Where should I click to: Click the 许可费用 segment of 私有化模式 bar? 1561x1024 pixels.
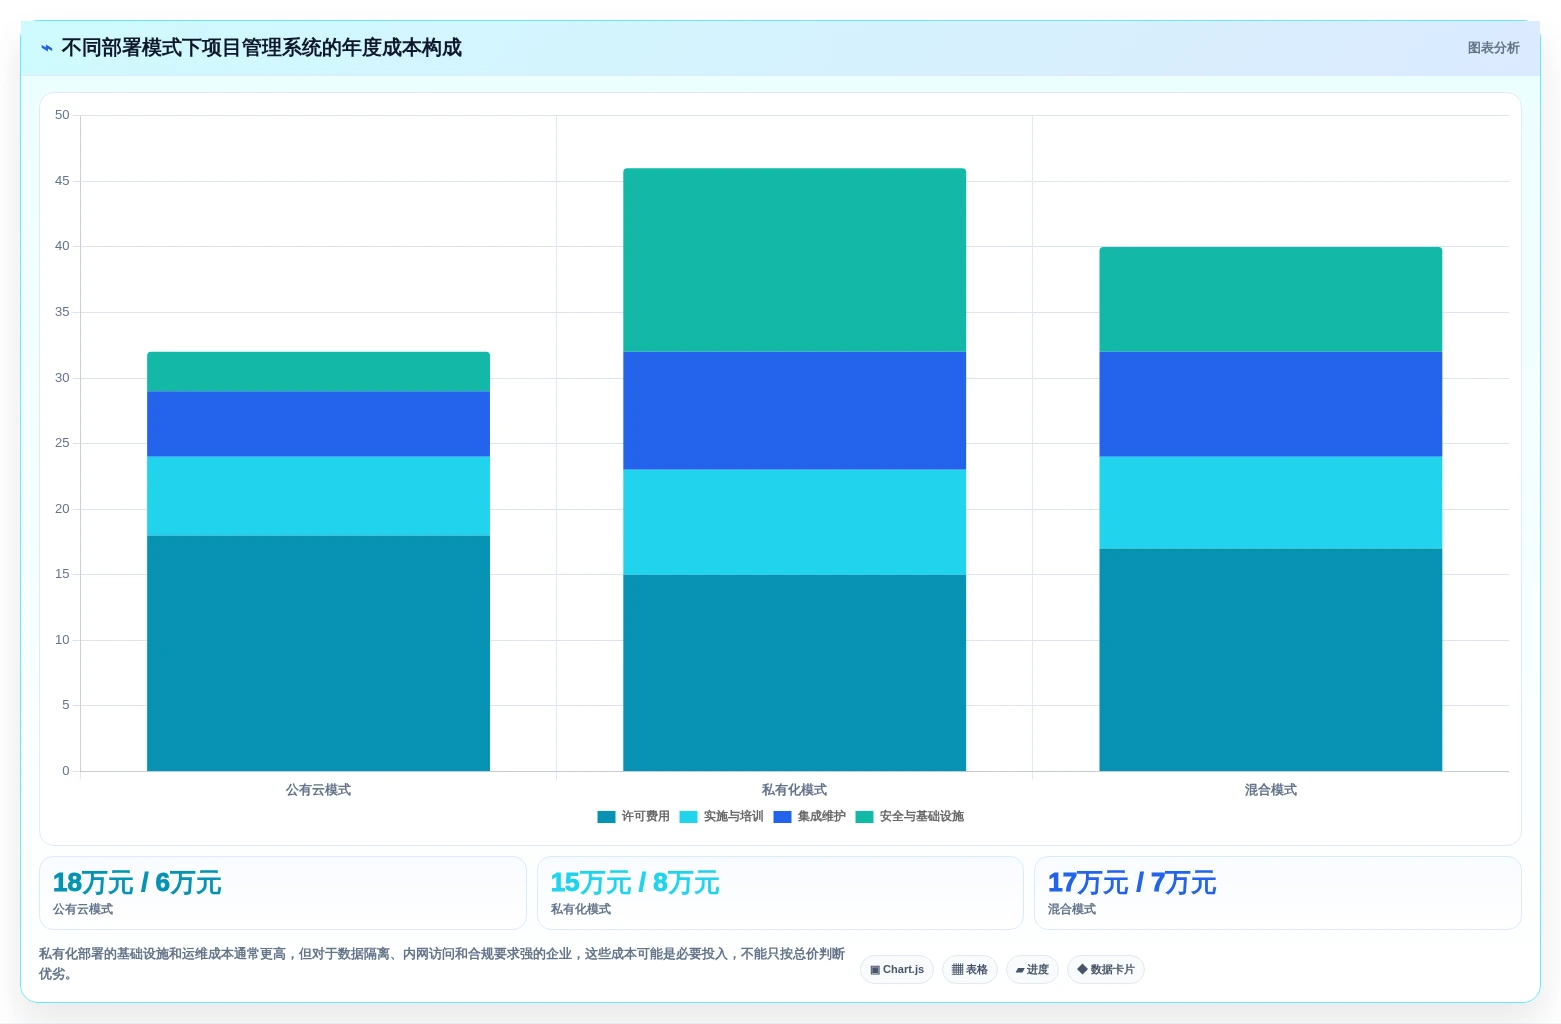click(794, 673)
